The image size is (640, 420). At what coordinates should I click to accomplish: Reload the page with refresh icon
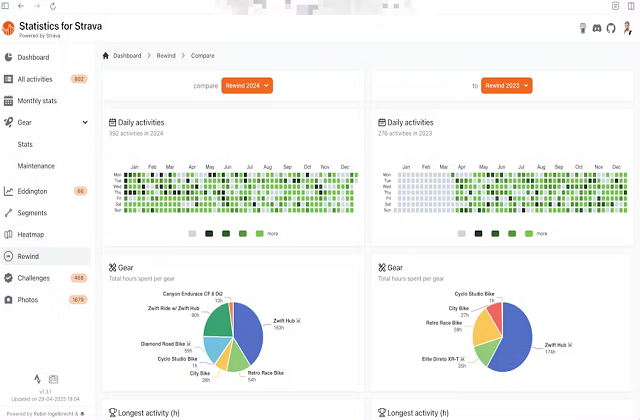pos(53,6)
